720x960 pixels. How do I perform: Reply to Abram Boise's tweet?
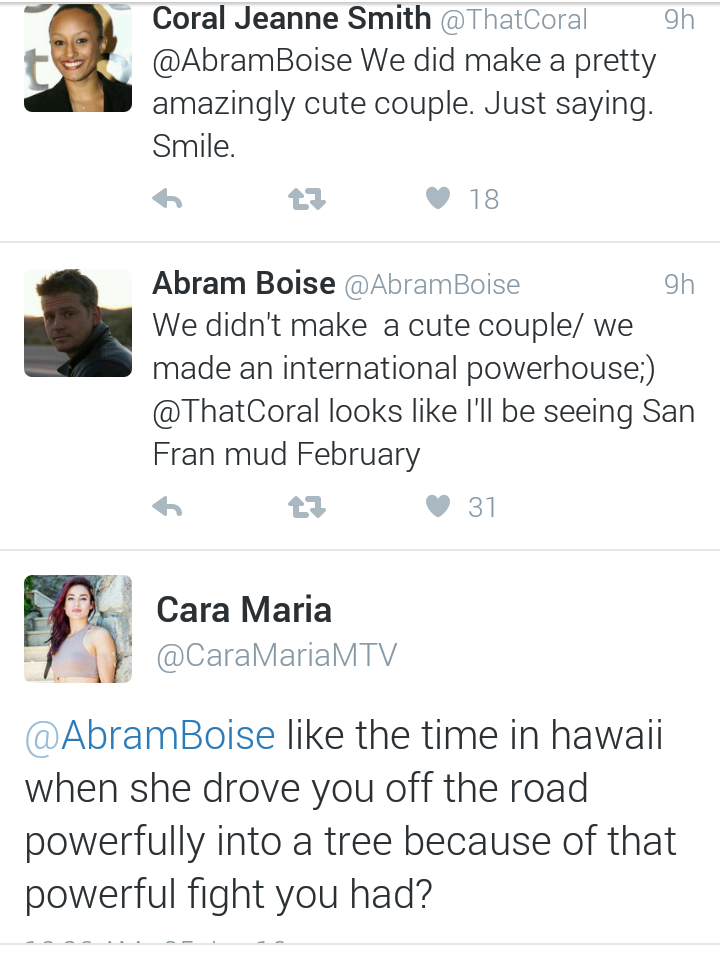[x=167, y=507]
